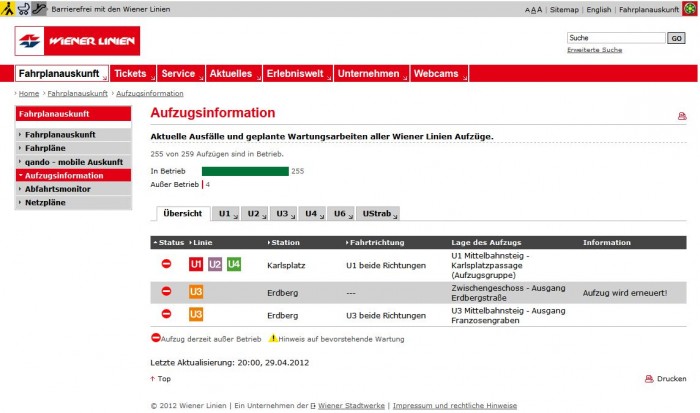700x413 pixels.
Task: Click the red Fahrplanauskunft sidebar header
Action: [x=74, y=114]
